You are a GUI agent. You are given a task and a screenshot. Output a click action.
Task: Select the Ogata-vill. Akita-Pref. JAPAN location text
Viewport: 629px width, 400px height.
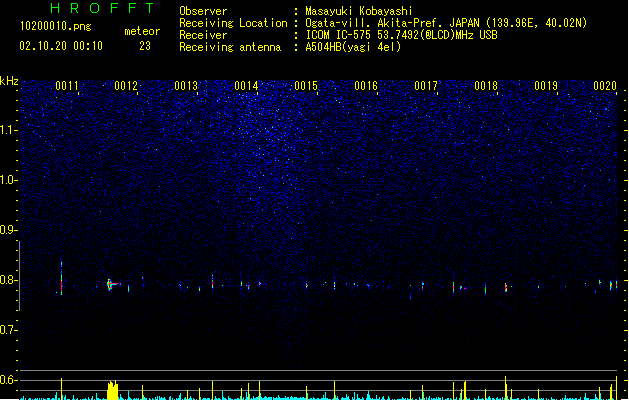[446, 23]
